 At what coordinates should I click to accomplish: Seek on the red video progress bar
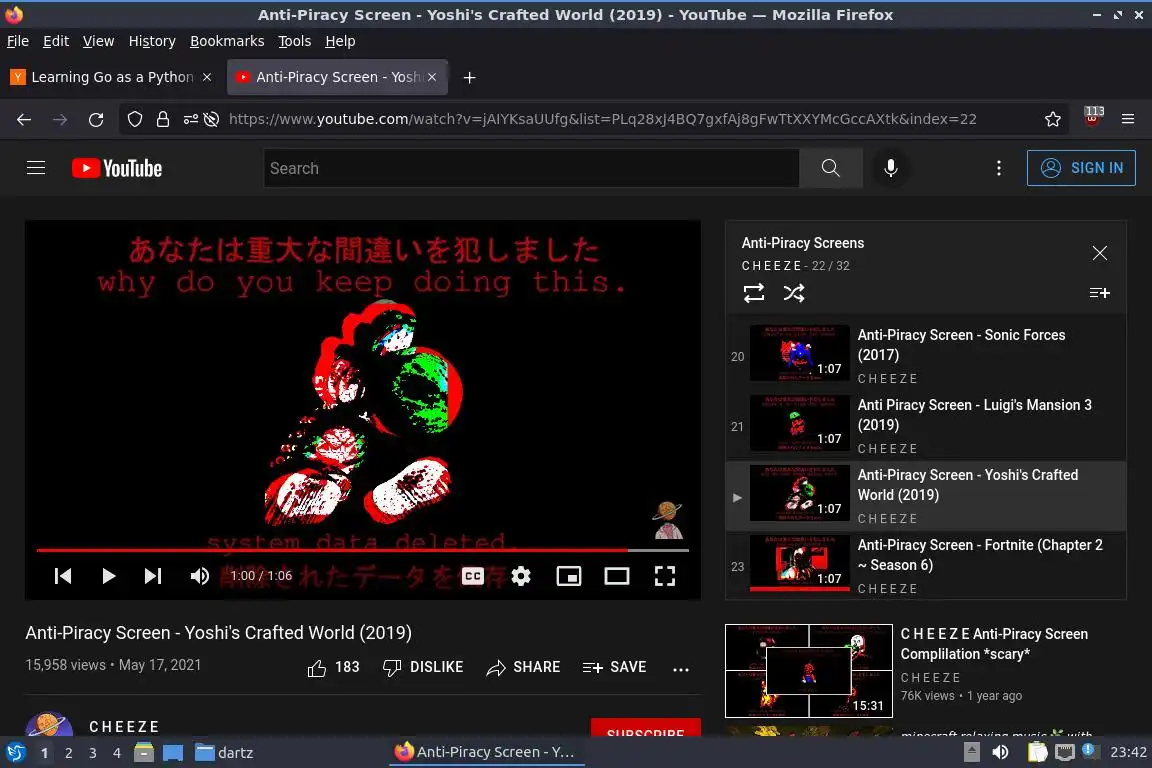pos(363,550)
